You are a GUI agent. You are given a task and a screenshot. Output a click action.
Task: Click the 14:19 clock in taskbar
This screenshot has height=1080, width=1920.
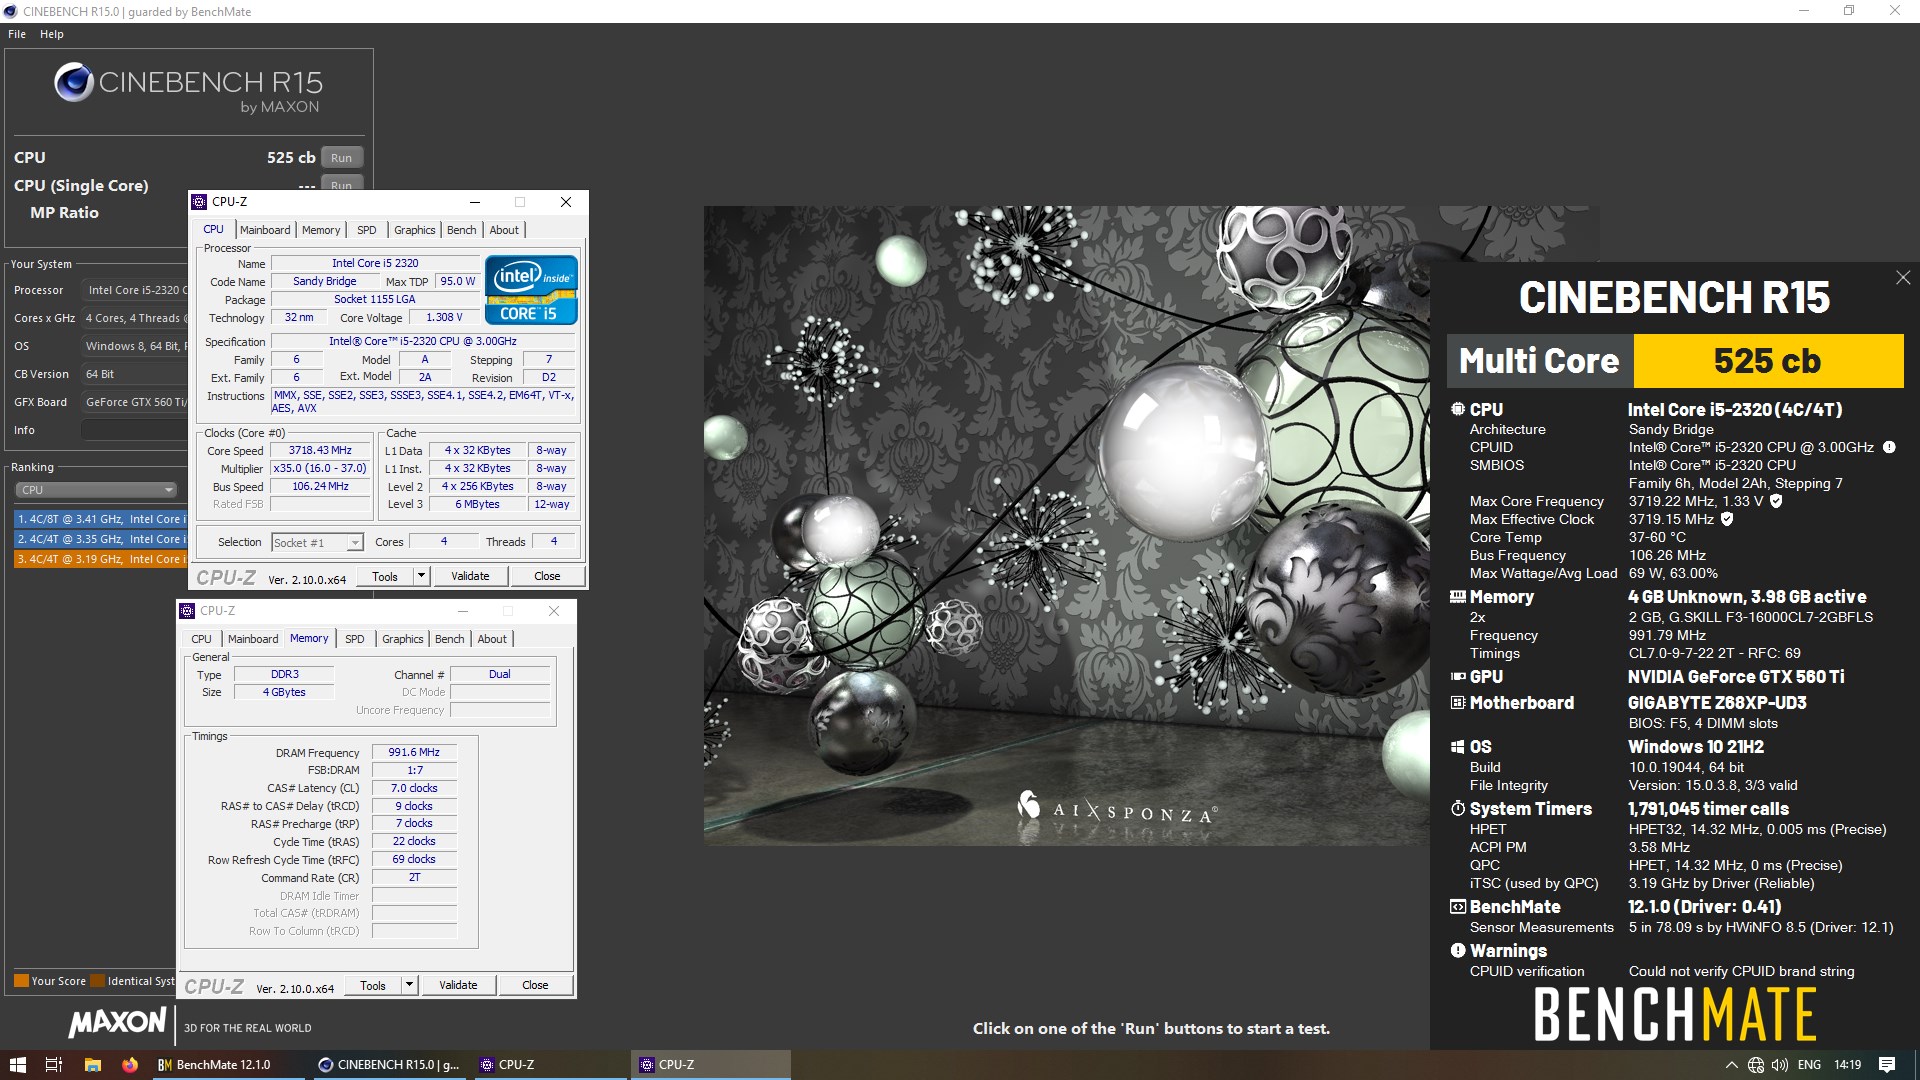[x=1847, y=1065]
